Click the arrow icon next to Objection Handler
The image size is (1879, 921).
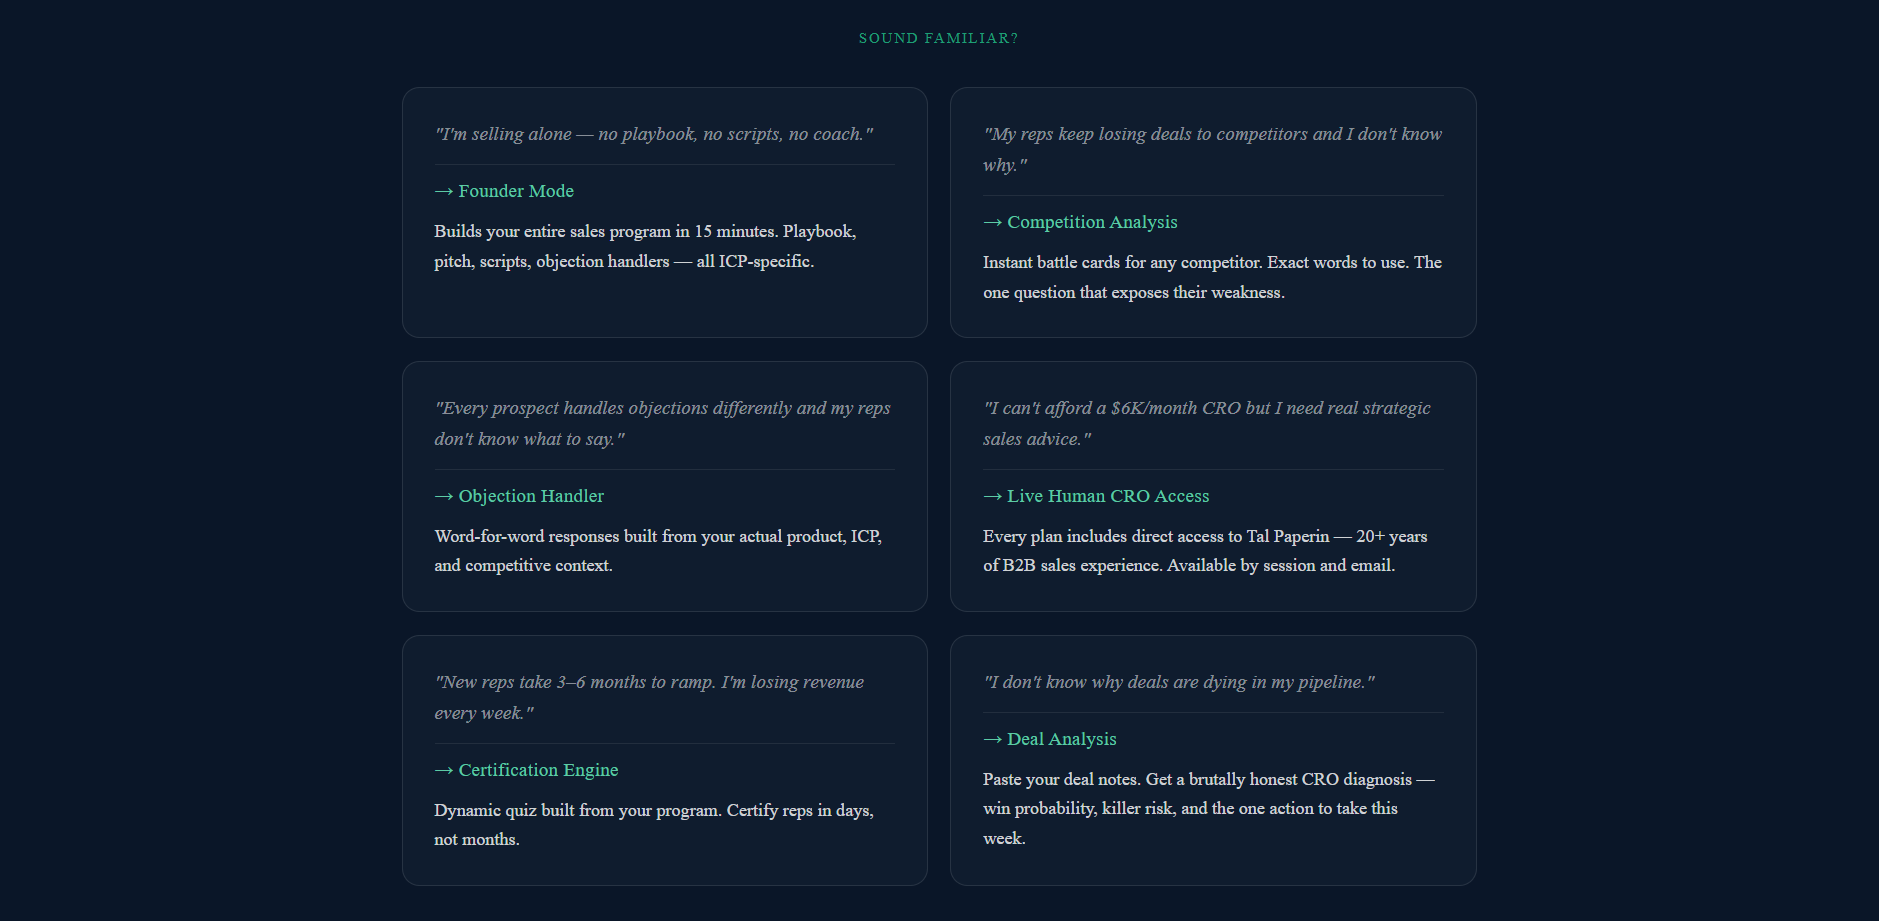pos(444,496)
